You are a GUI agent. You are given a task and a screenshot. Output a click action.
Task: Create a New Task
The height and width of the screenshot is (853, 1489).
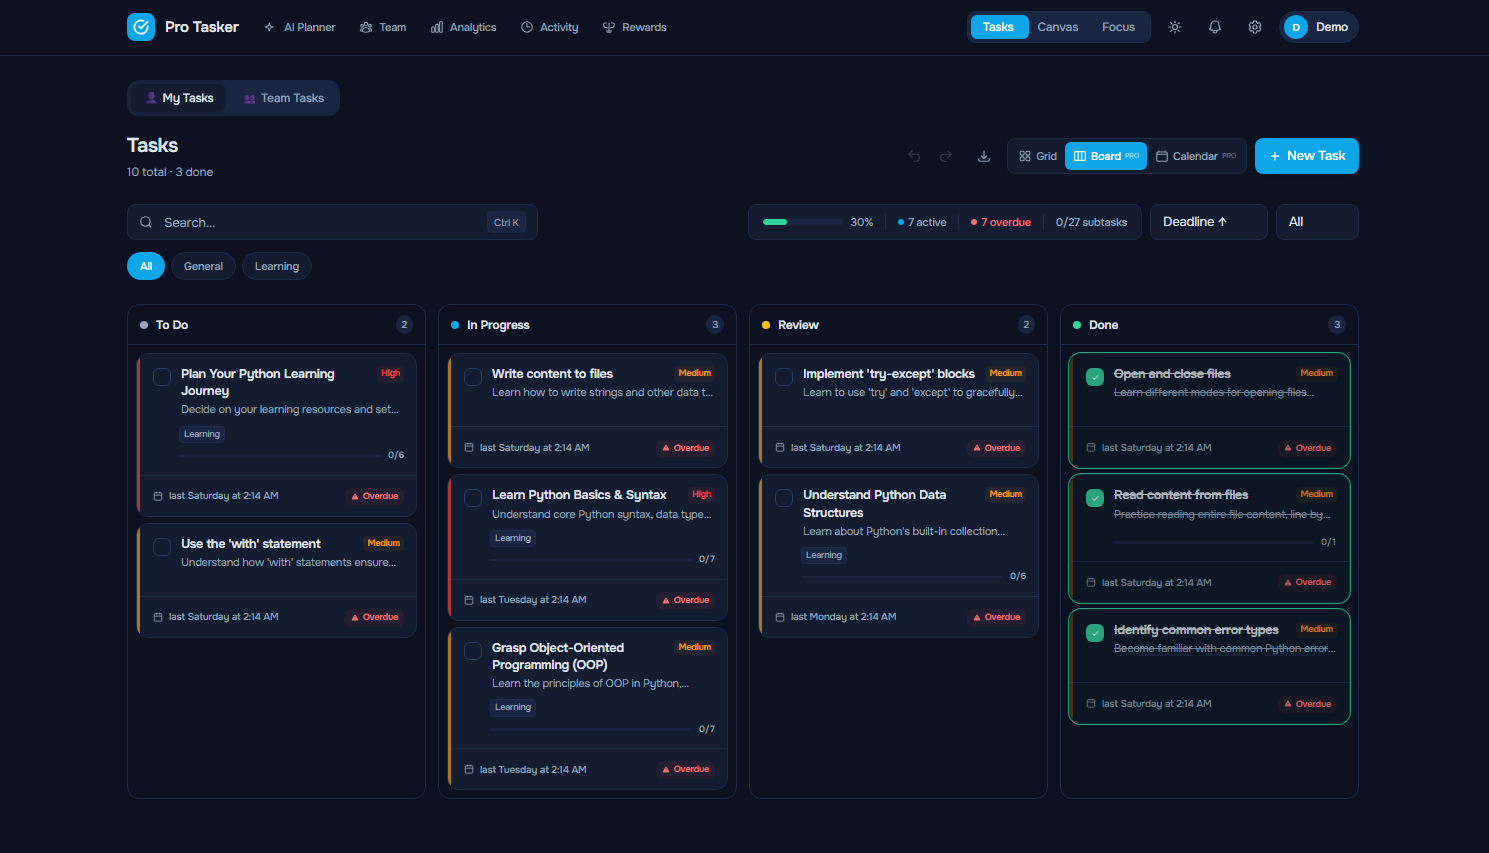point(1306,156)
